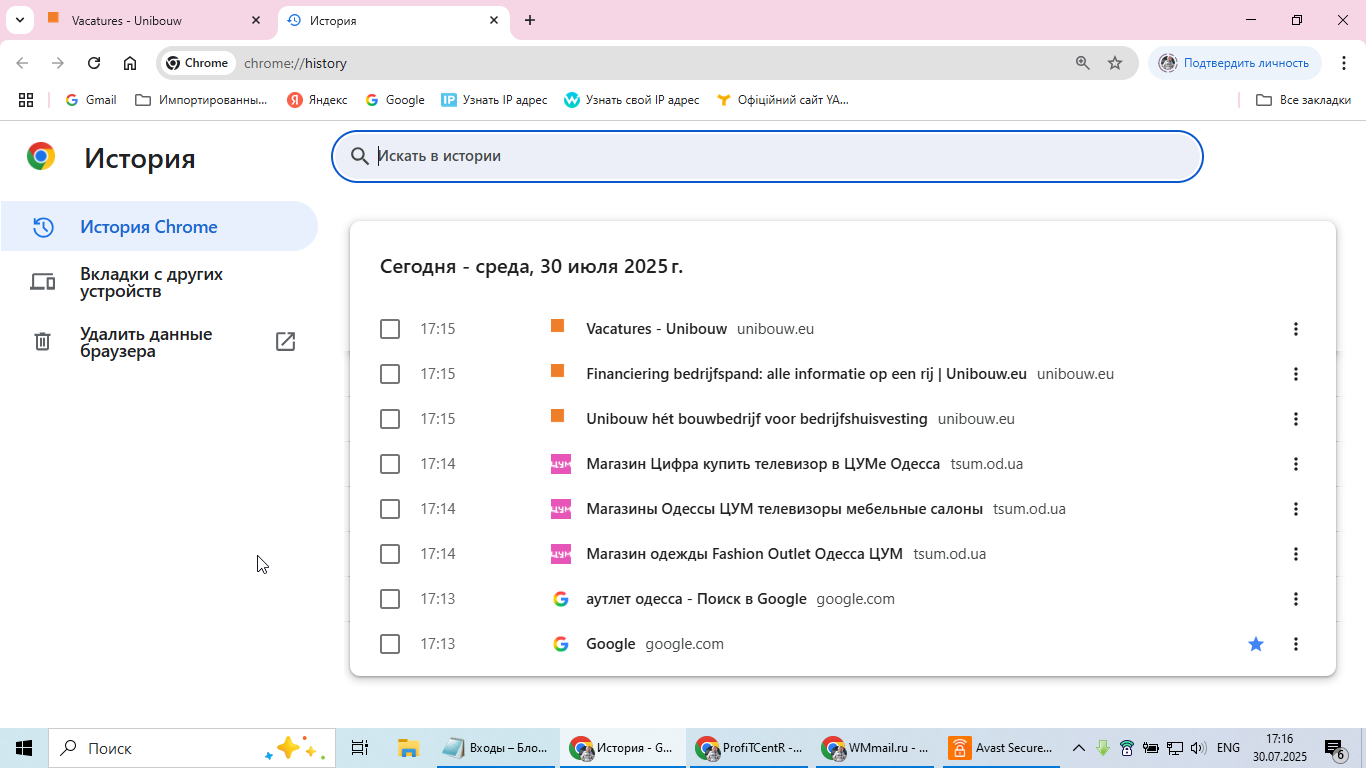Open the zoom magnifier icon in address bar
1366x768 pixels.
(x=1083, y=63)
